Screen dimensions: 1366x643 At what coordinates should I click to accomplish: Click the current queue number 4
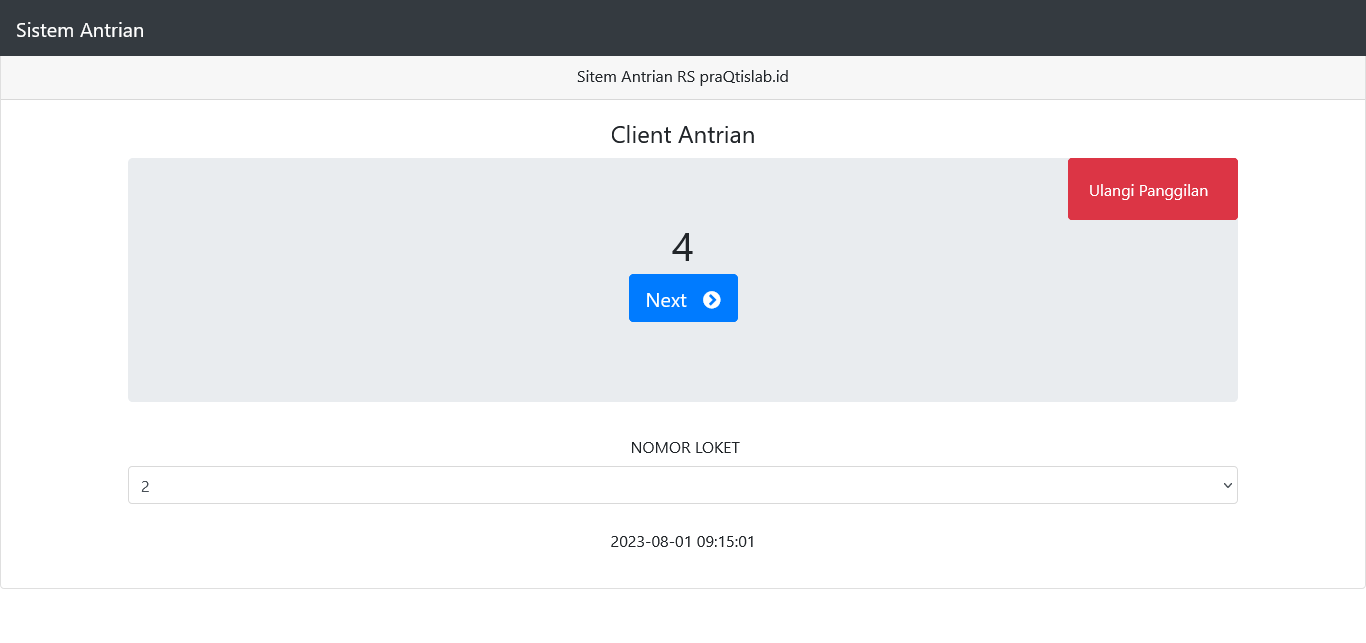(682, 247)
